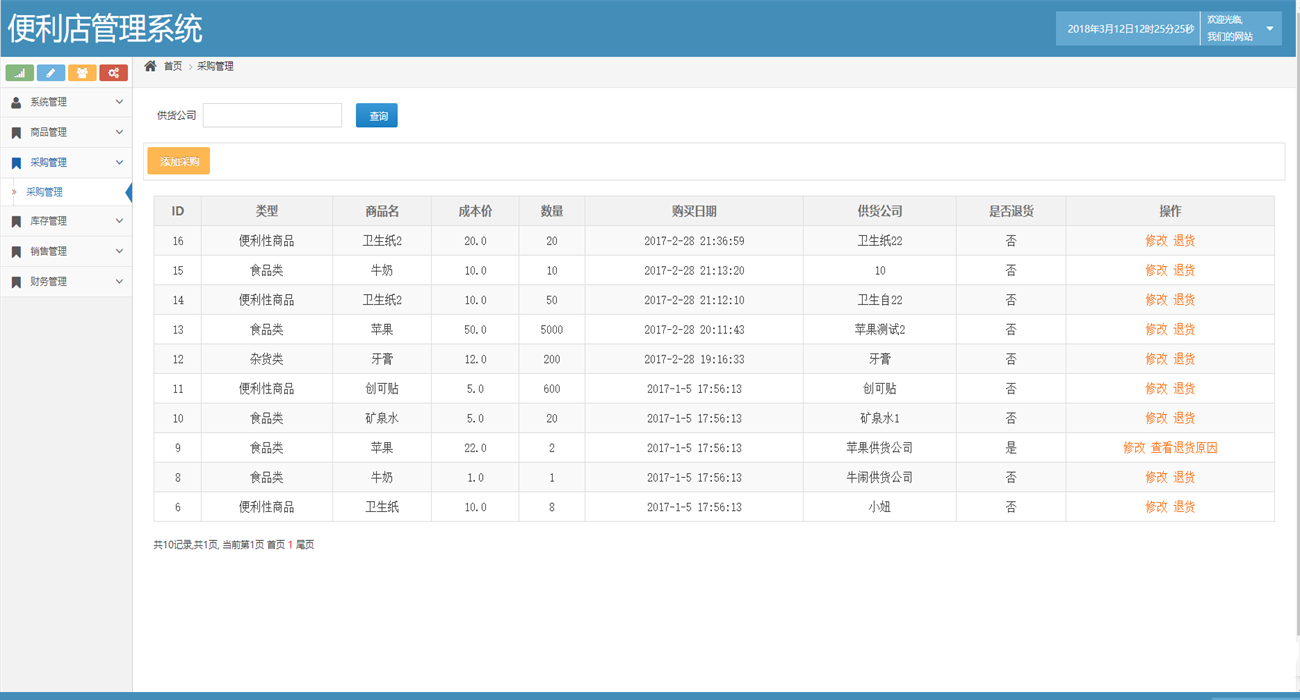Click 修改 for purchase ID 15
Image resolution: width=1300 pixels, height=700 pixels.
(x=1156, y=270)
